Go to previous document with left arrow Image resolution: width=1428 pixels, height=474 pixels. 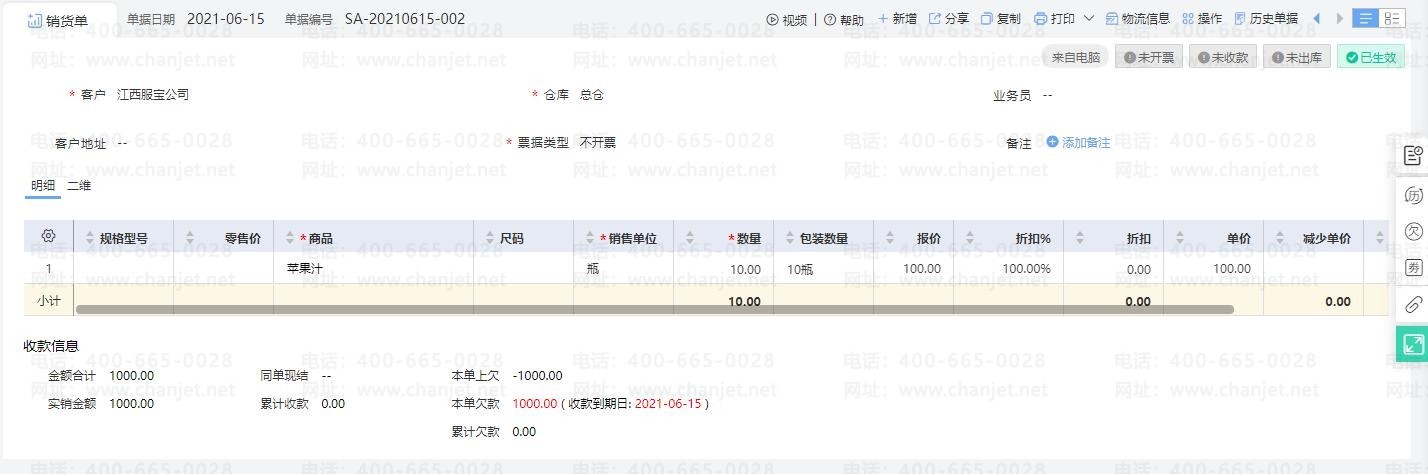[x=1316, y=19]
